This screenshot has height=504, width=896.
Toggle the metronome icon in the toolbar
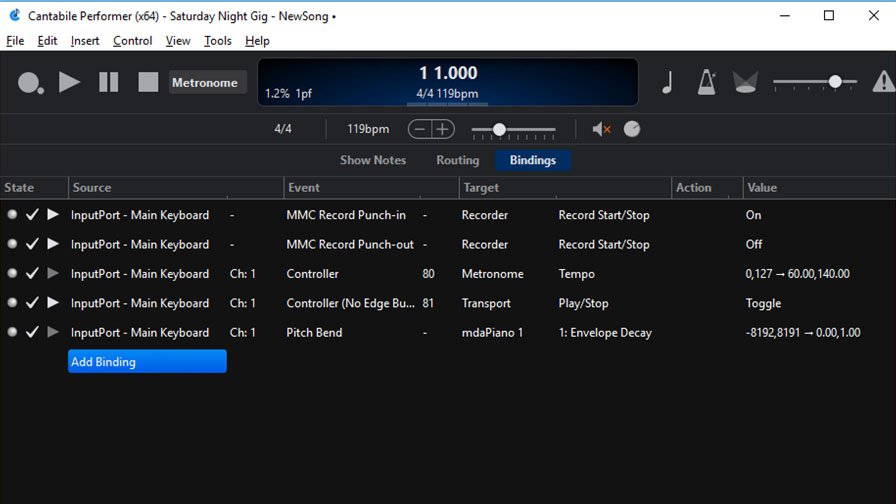click(707, 83)
